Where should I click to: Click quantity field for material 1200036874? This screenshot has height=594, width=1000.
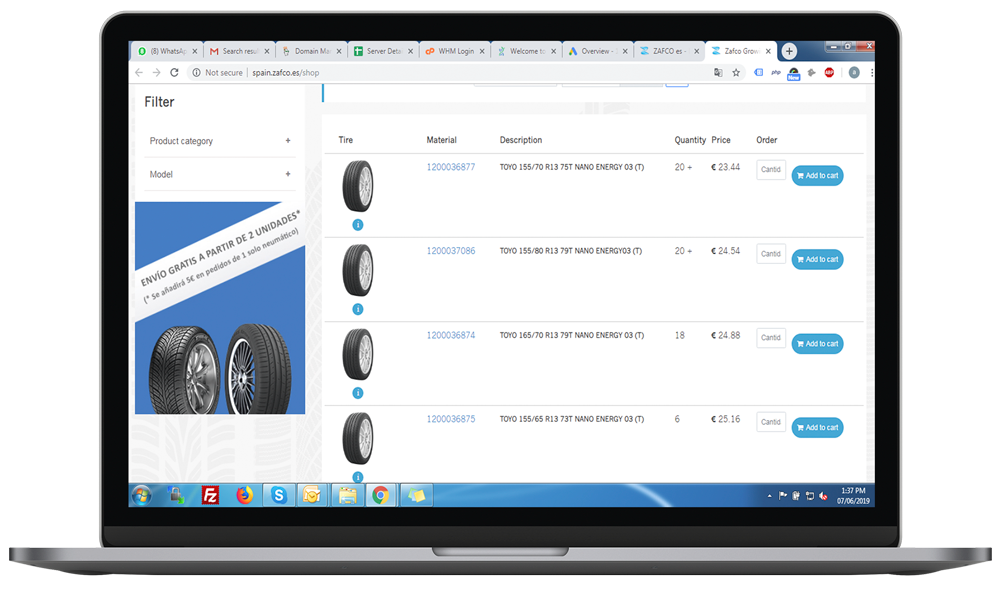pyautogui.click(x=770, y=338)
